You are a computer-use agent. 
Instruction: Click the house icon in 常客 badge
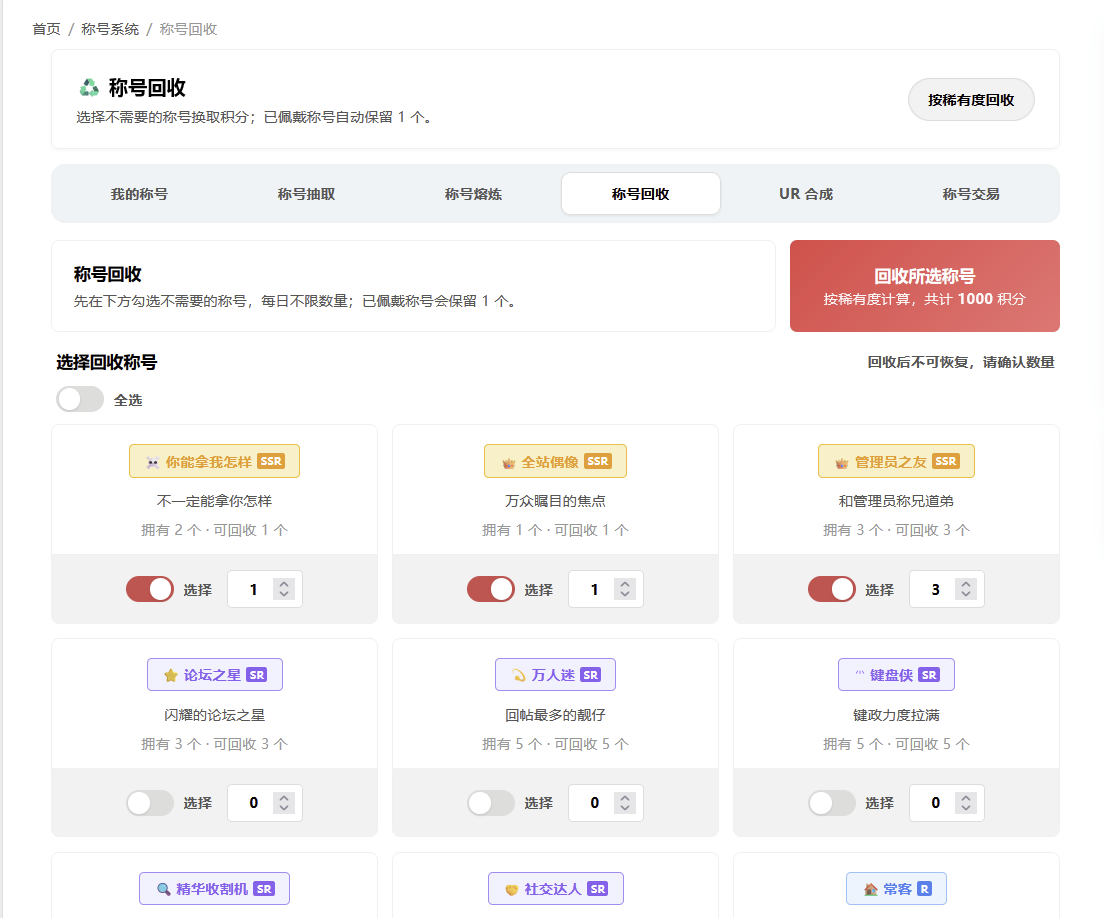tap(870, 889)
